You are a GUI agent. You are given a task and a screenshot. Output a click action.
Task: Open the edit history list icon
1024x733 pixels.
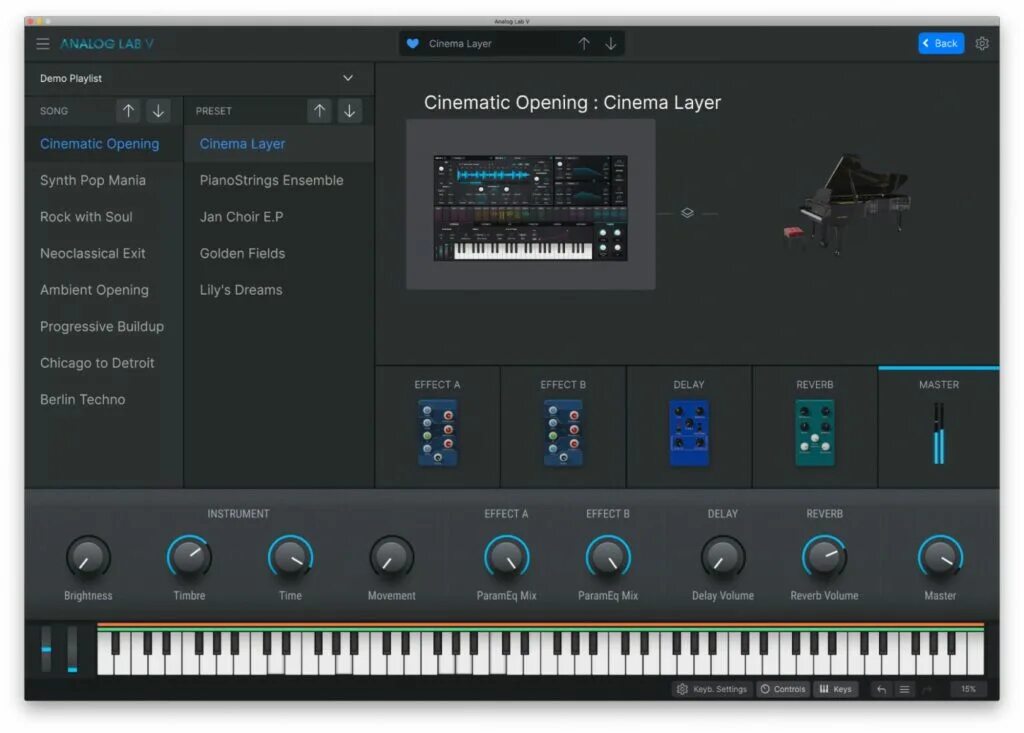point(904,689)
